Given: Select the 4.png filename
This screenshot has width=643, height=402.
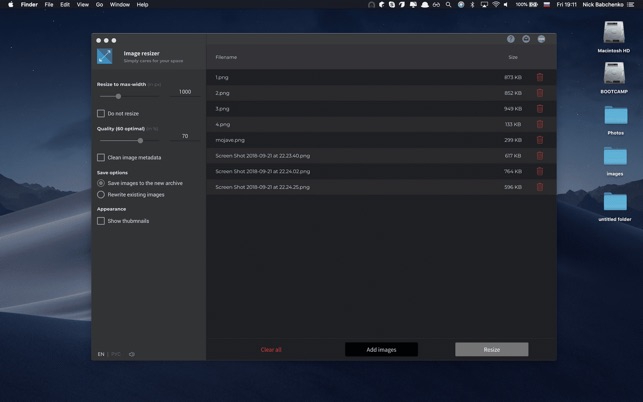Looking at the screenshot, I should 223,124.
